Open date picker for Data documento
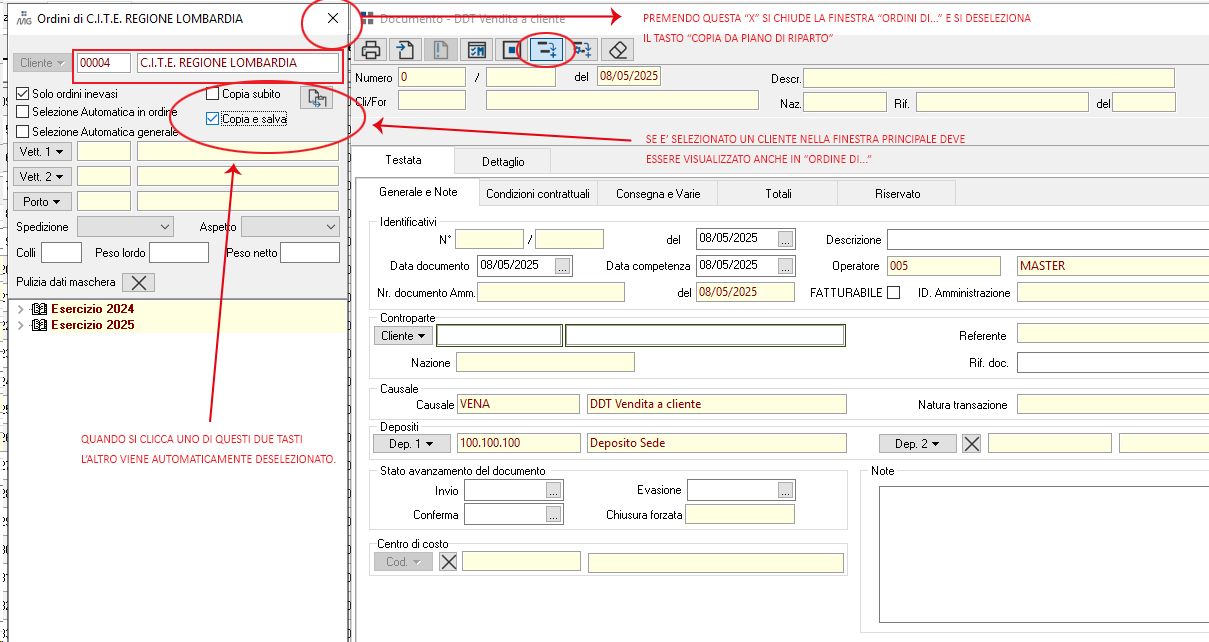This screenshot has height=642, width=1209. coord(563,266)
